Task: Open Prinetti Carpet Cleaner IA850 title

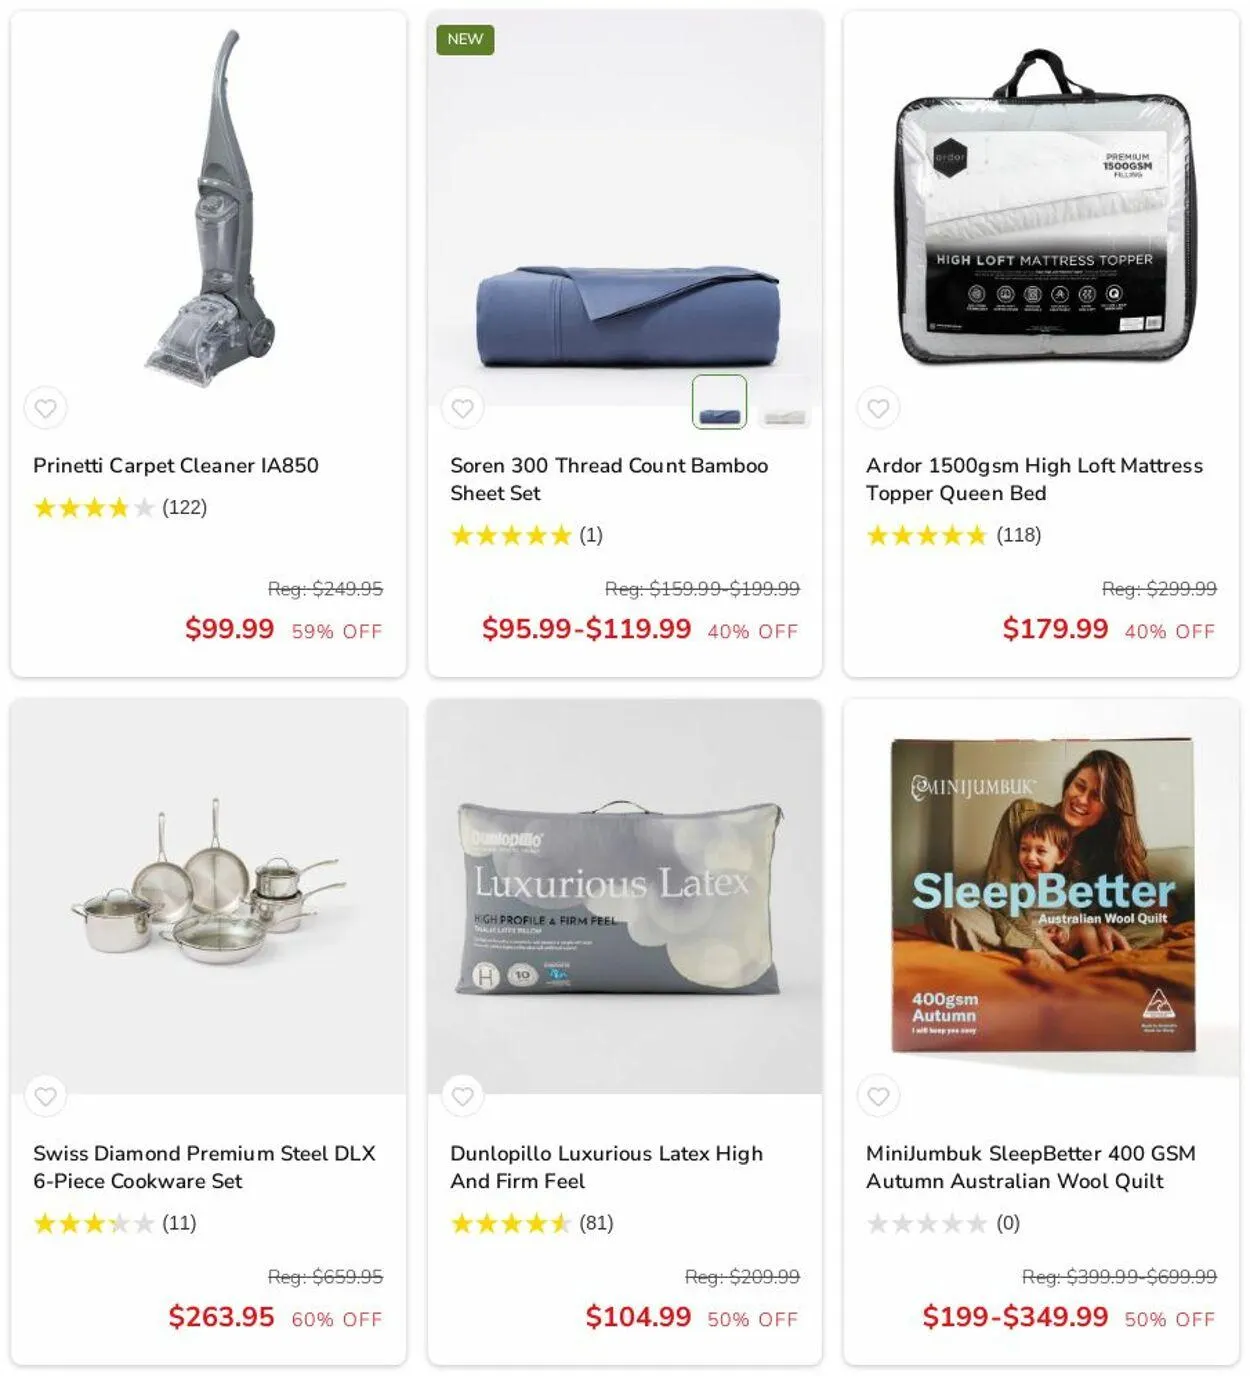Action: click(176, 465)
